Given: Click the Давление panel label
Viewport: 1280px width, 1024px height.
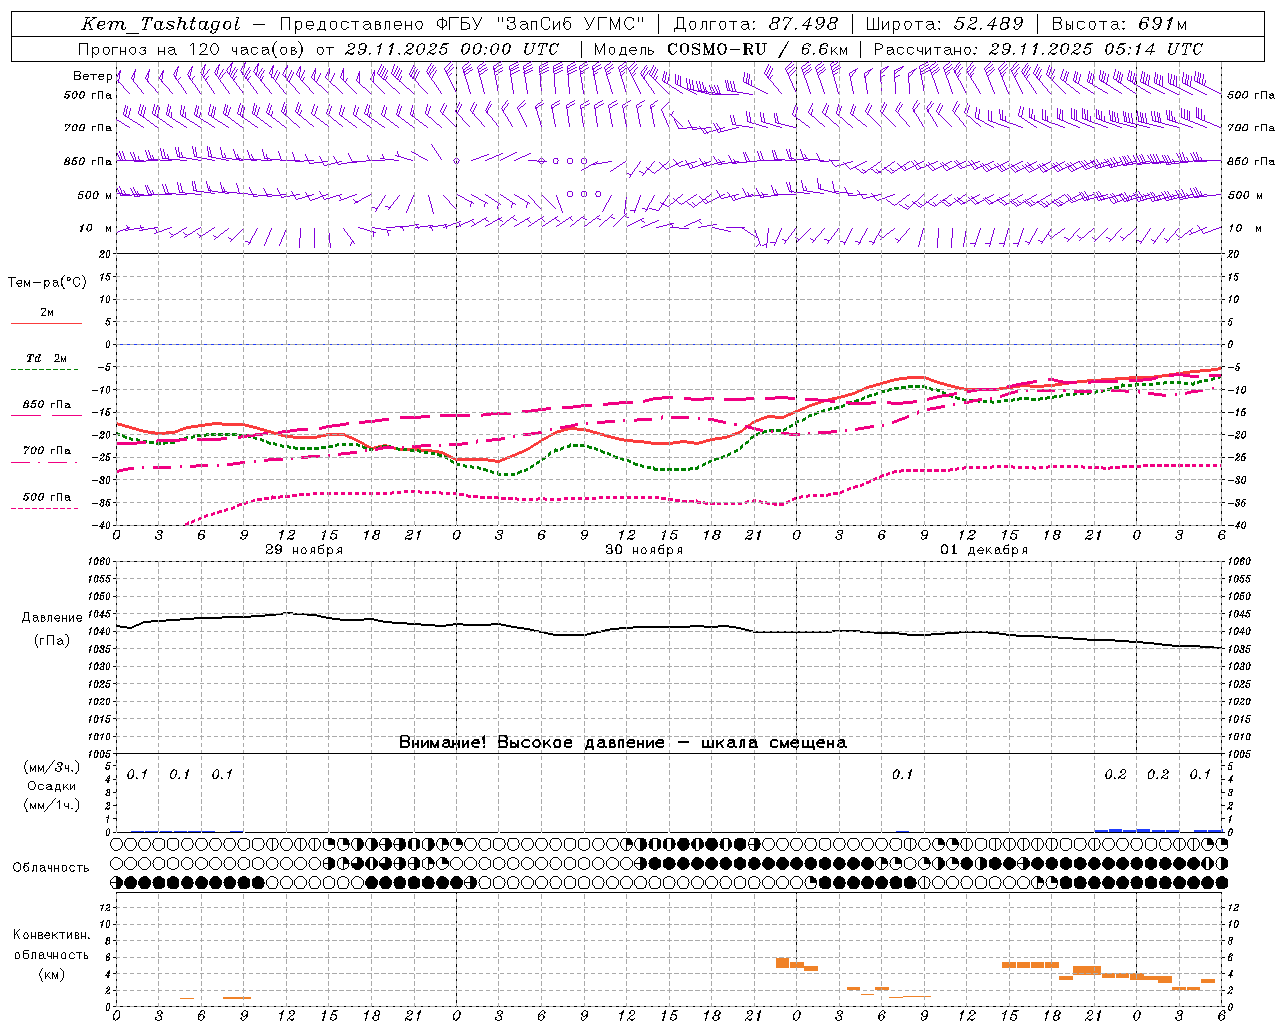Looking at the screenshot, I should point(52,618).
